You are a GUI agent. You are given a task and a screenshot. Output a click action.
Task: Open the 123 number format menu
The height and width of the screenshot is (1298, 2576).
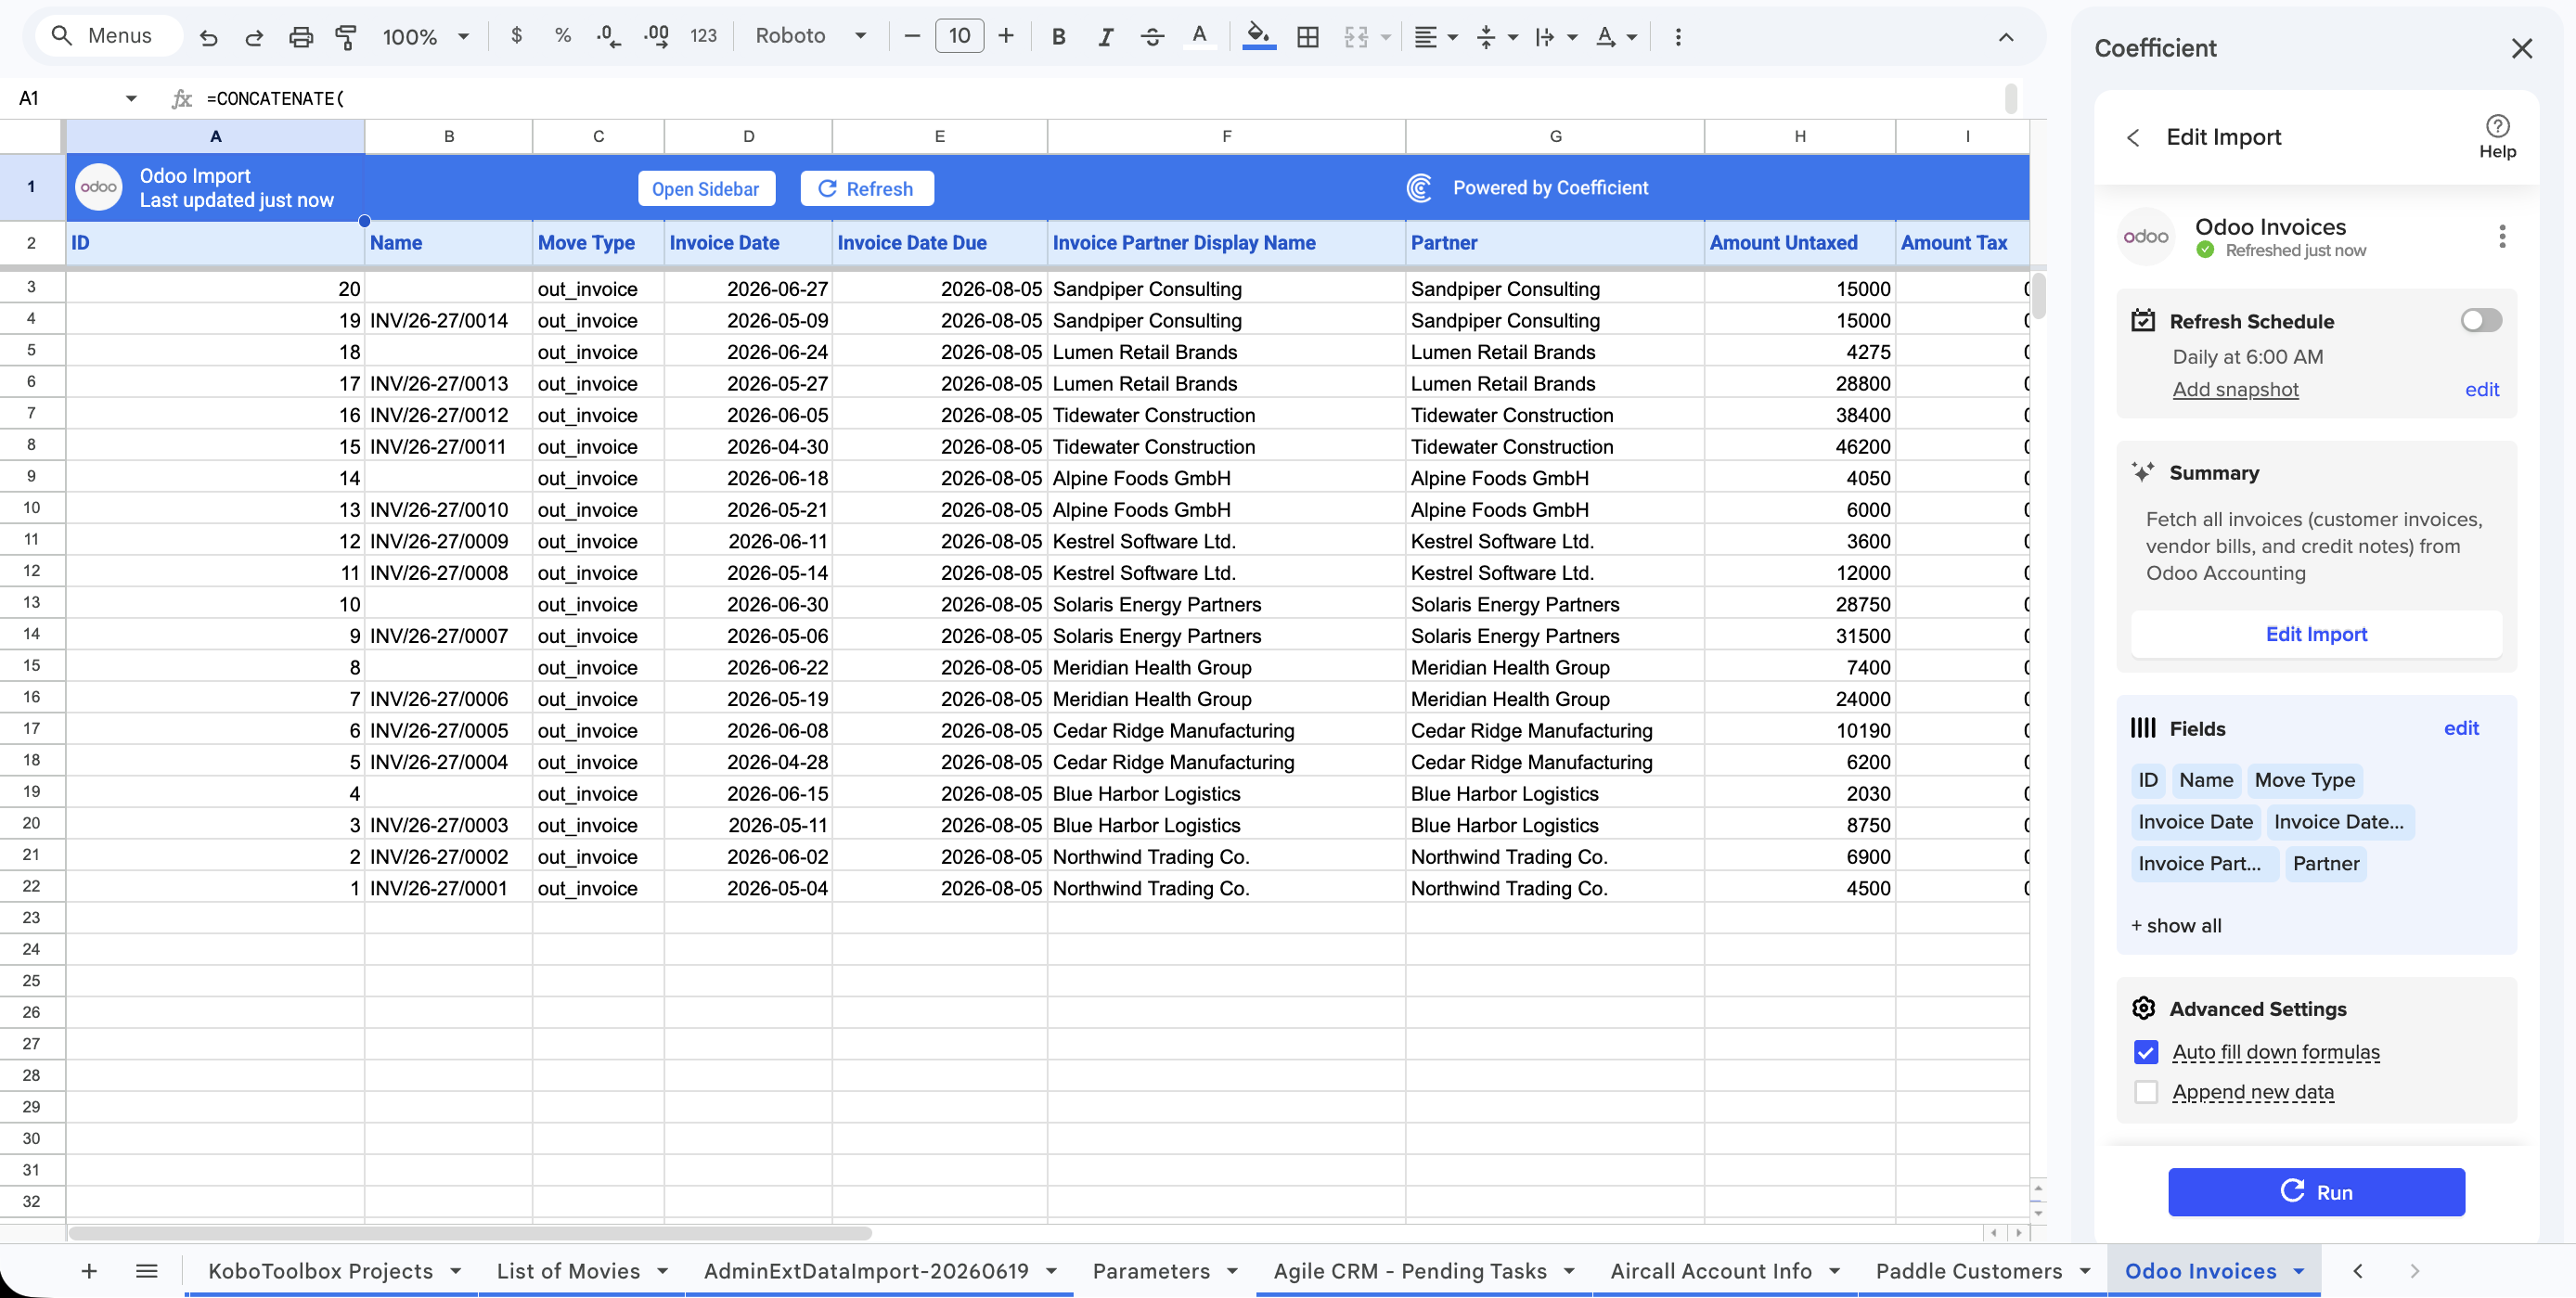tap(703, 36)
